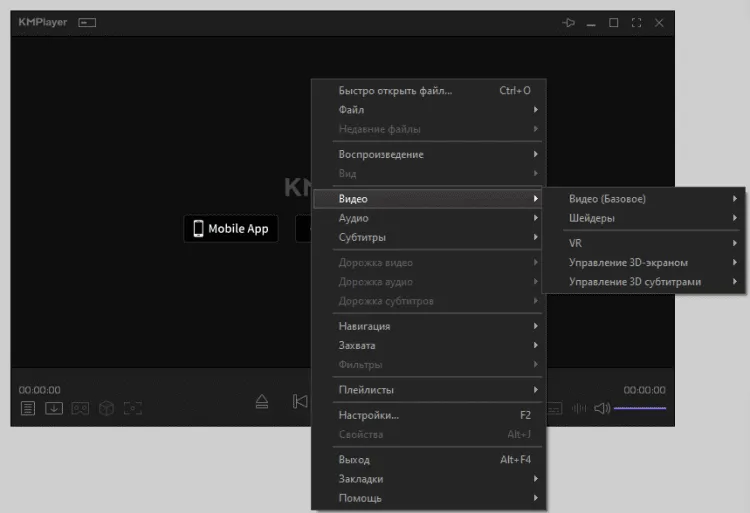Click the F2 shortcut next to Настройки
Screen dimensions: 750x513
pyautogui.click(x=525, y=415)
